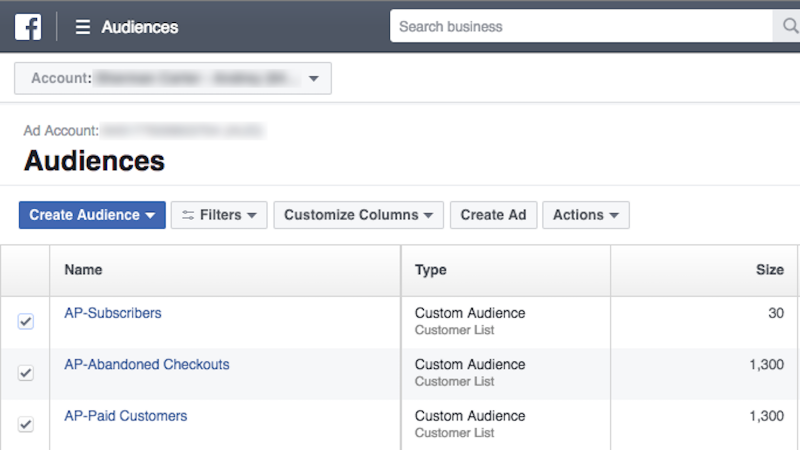Open the AP-Abandoned Checkouts link

pyautogui.click(x=147, y=364)
